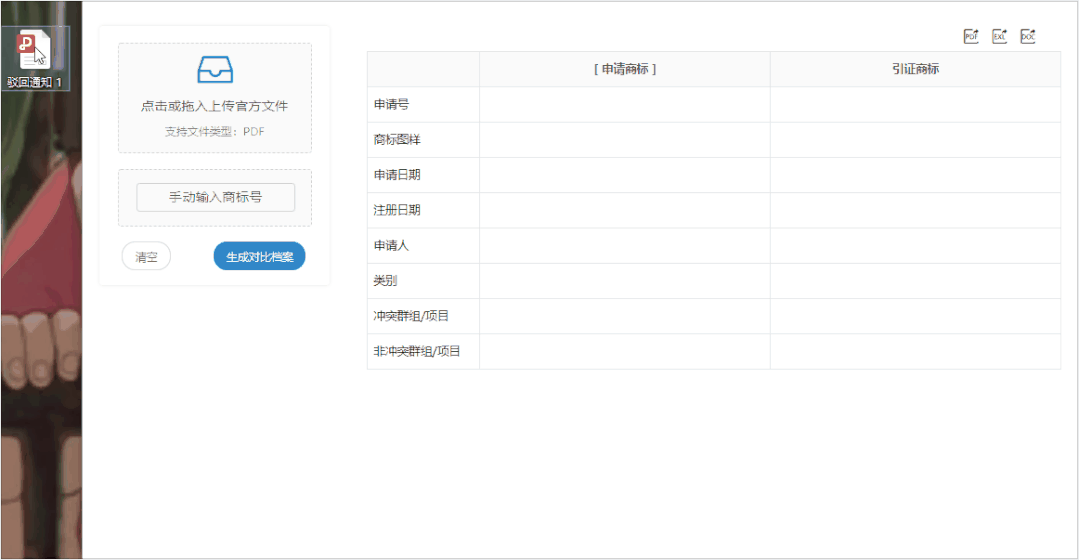Select the 申请人 row label
The width and height of the screenshot is (1079, 560).
click(x=391, y=246)
